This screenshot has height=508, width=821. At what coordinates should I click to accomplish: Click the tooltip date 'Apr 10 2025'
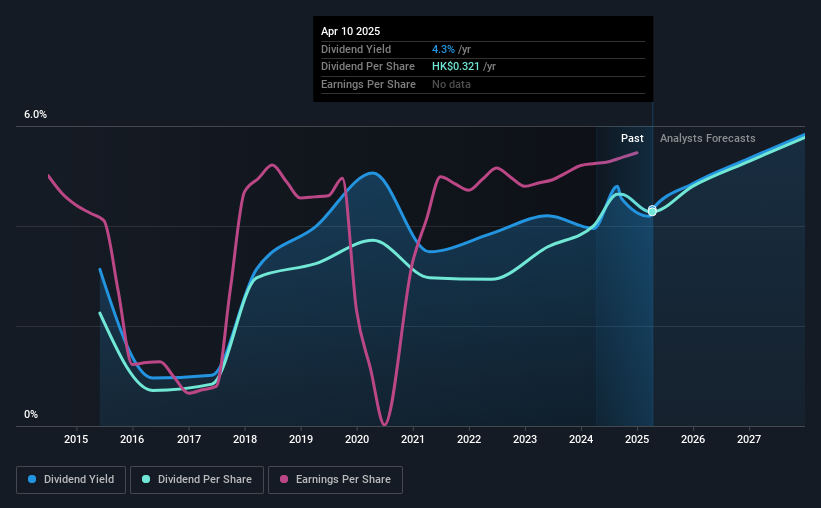click(x=350, y=31)
